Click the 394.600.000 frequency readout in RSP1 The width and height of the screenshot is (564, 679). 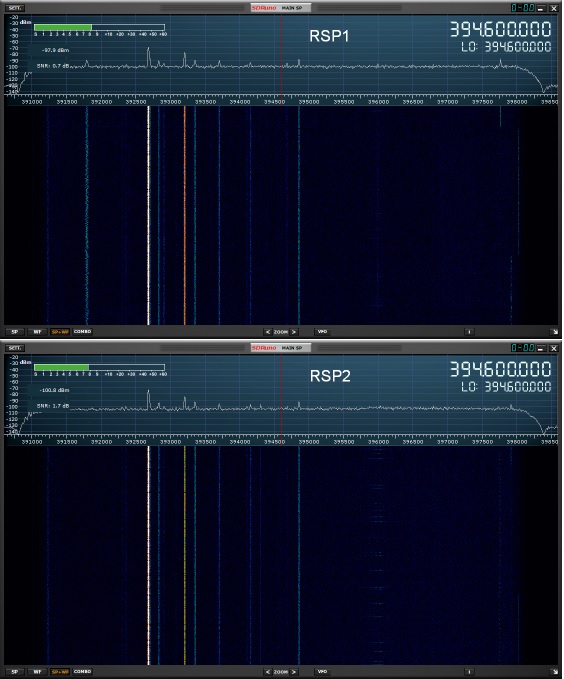pos(500,29)
